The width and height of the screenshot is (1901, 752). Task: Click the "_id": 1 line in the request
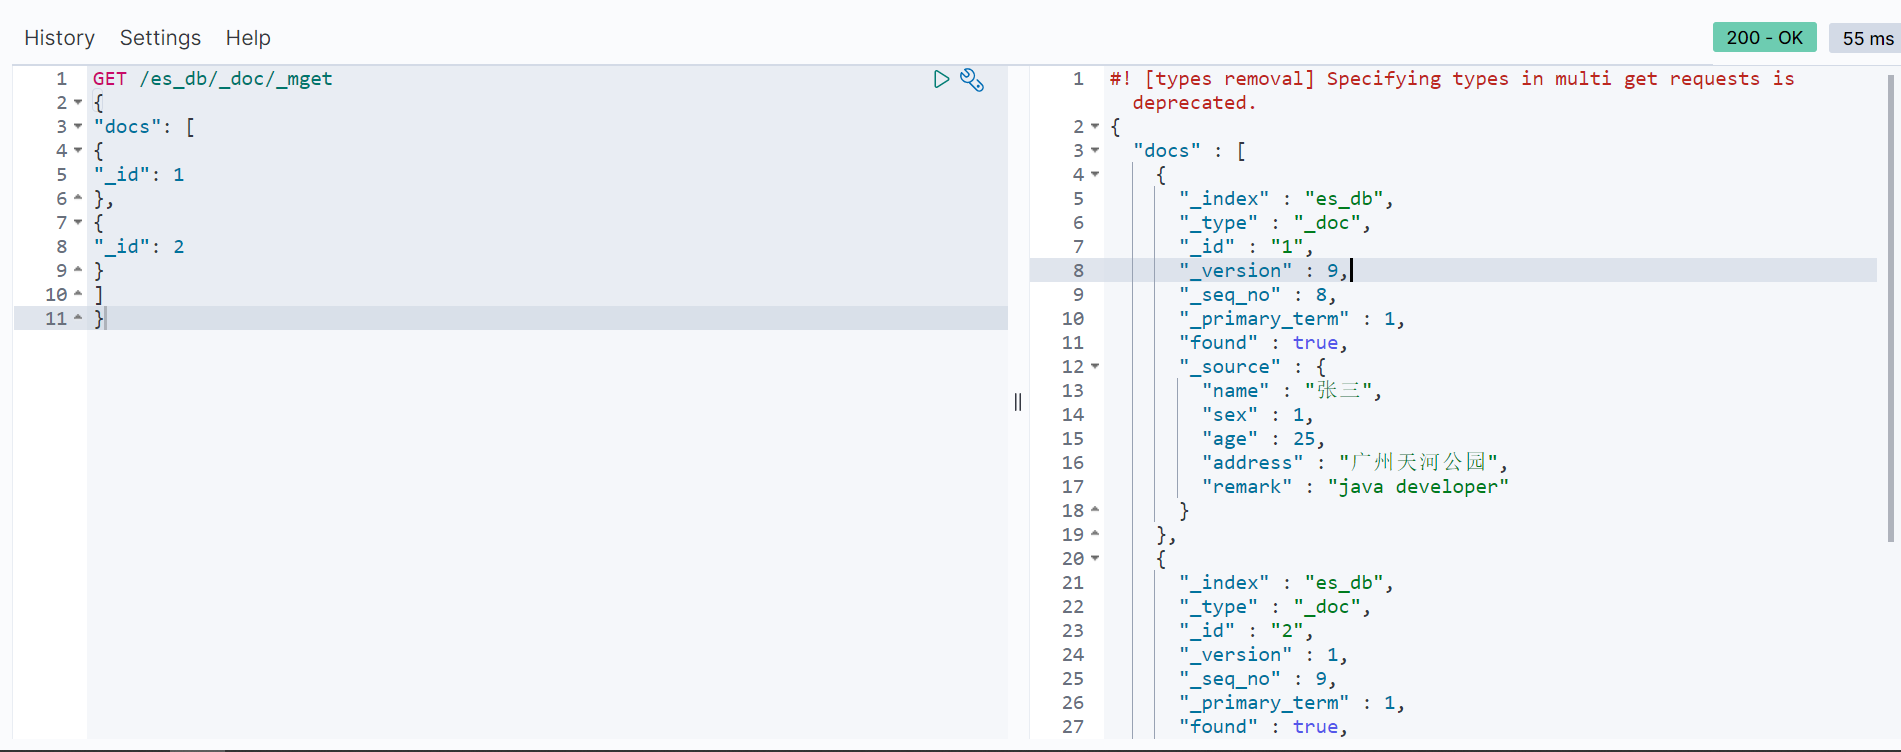(x=139, y=175)
